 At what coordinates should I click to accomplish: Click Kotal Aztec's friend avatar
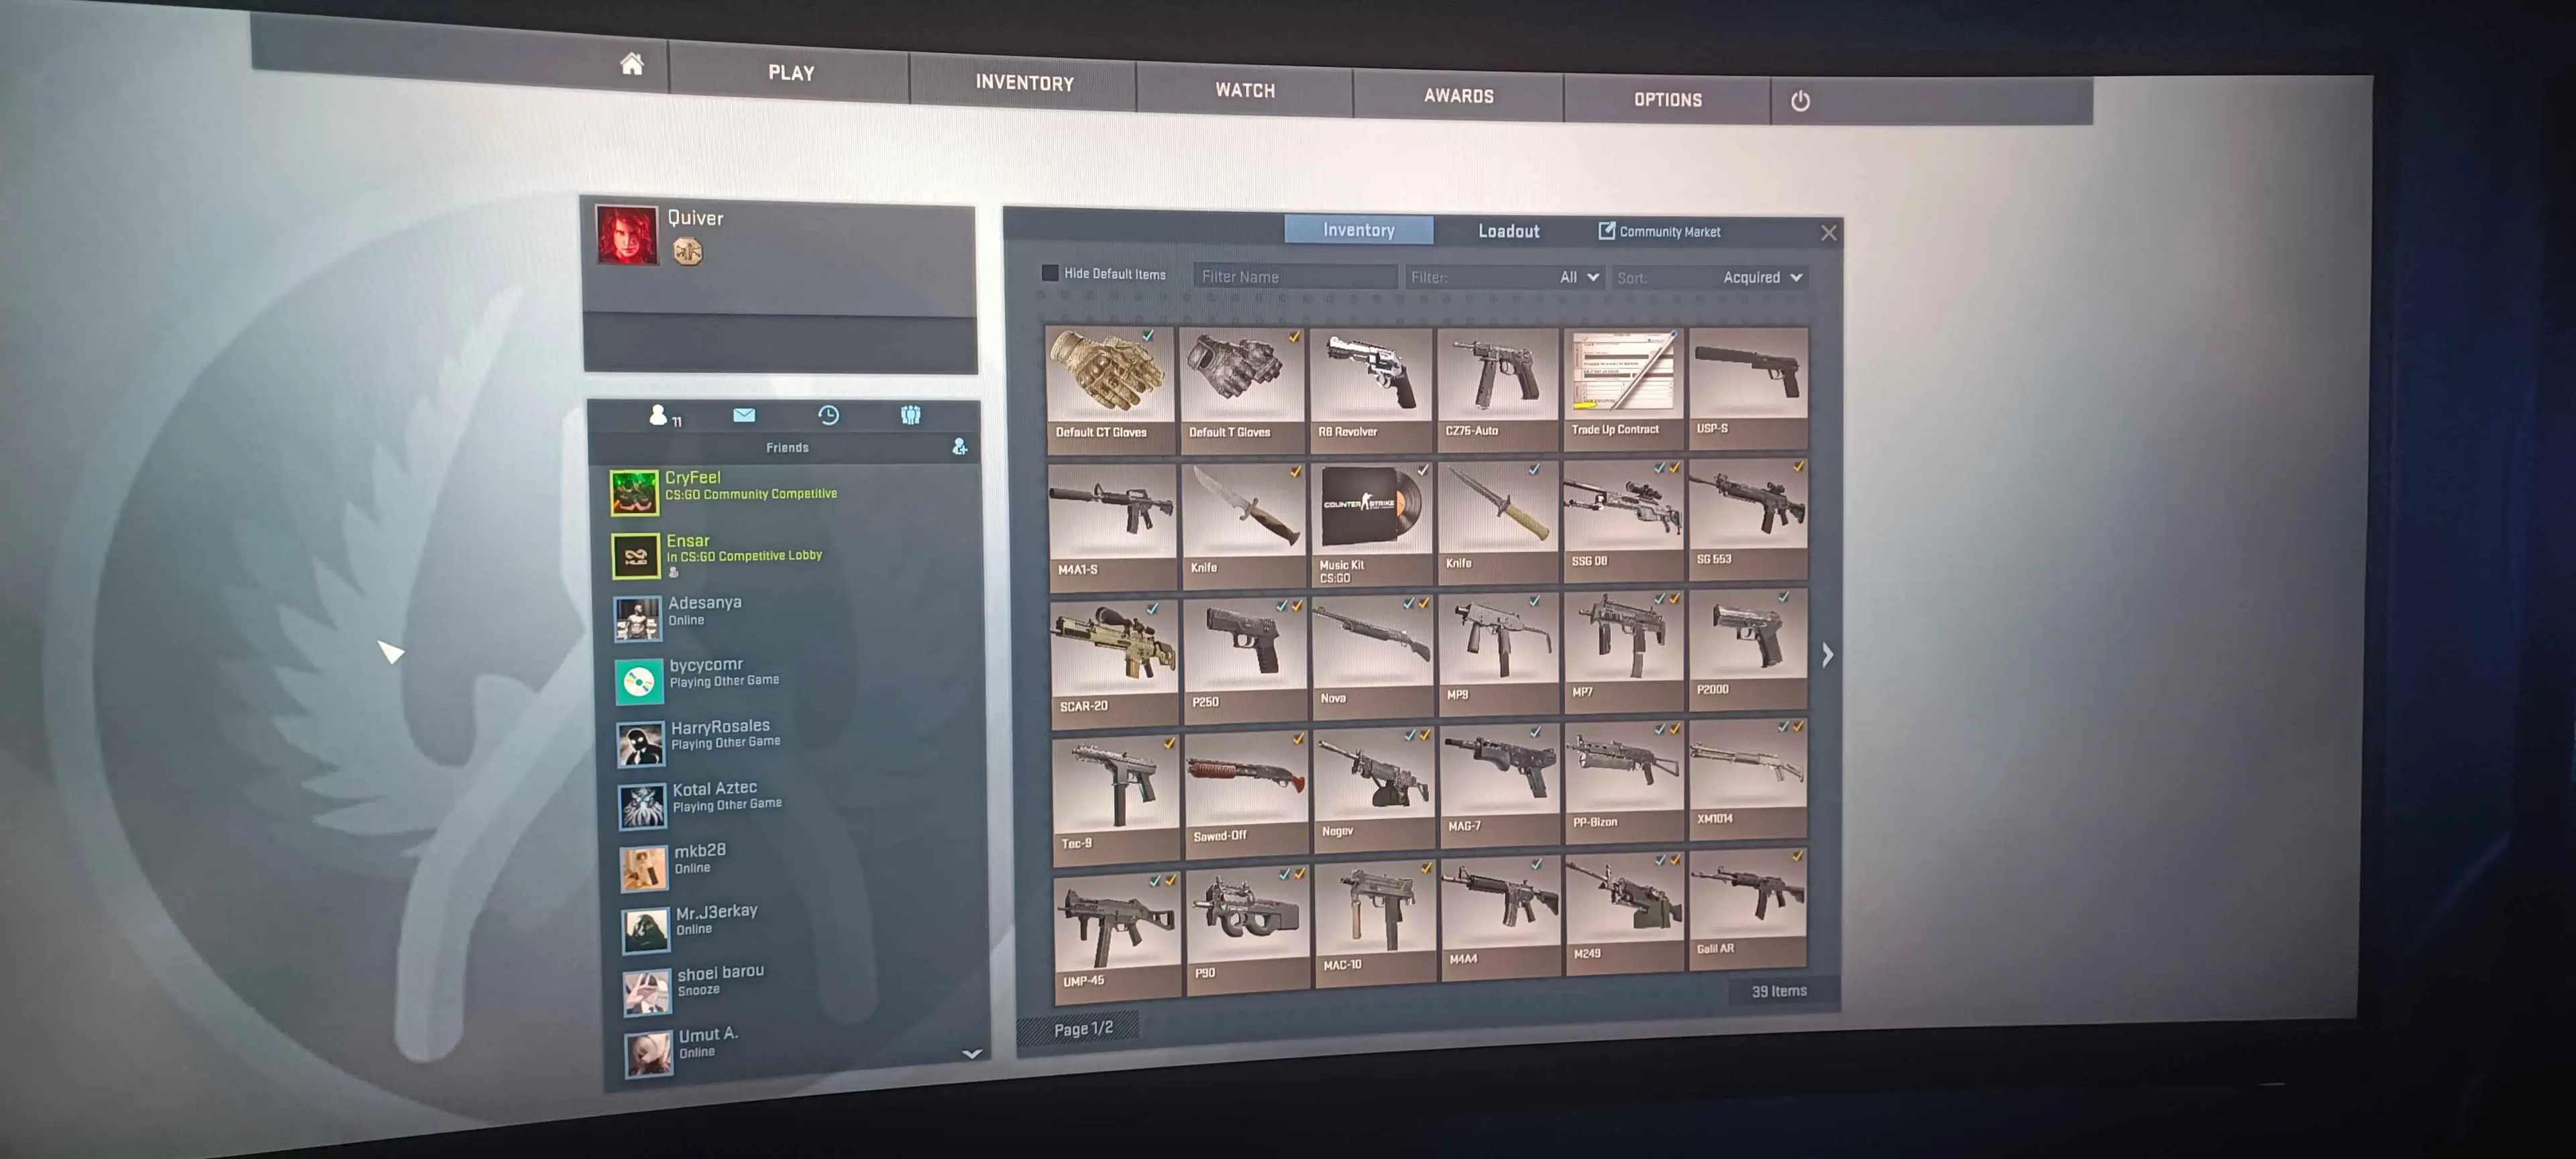[x=643, y=806]
